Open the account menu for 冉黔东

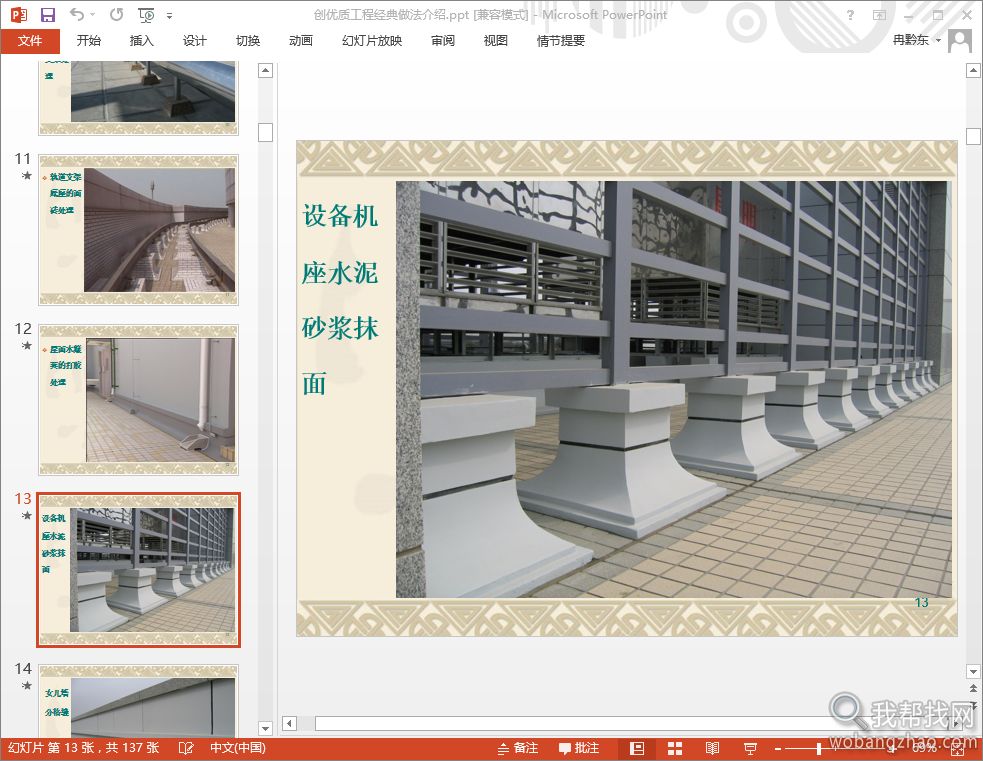point(917,40)
